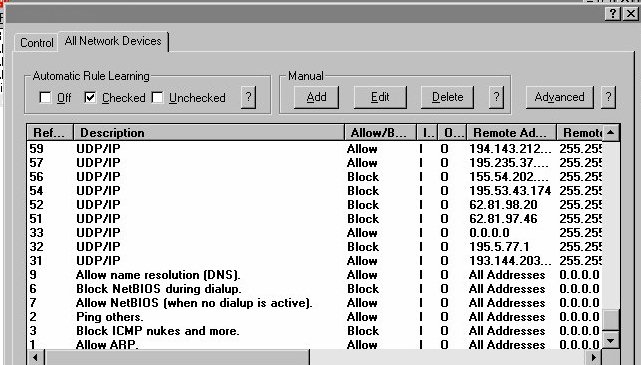This screenshot has width=641, height=365.
Task: Click the I... column header
Action: coord(427,133)
